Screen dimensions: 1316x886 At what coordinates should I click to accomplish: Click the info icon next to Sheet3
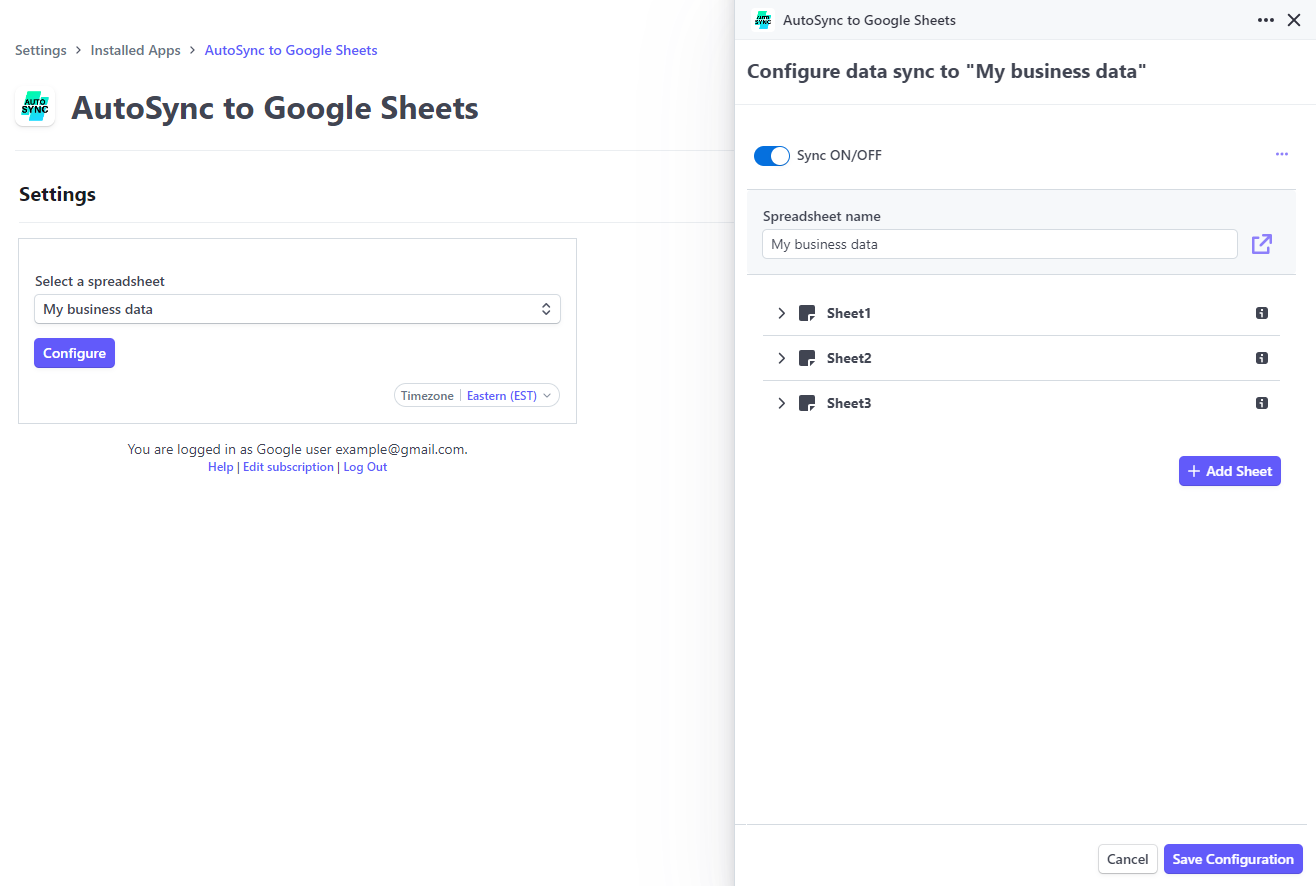pyautogui.click(x=1261, y=403)
